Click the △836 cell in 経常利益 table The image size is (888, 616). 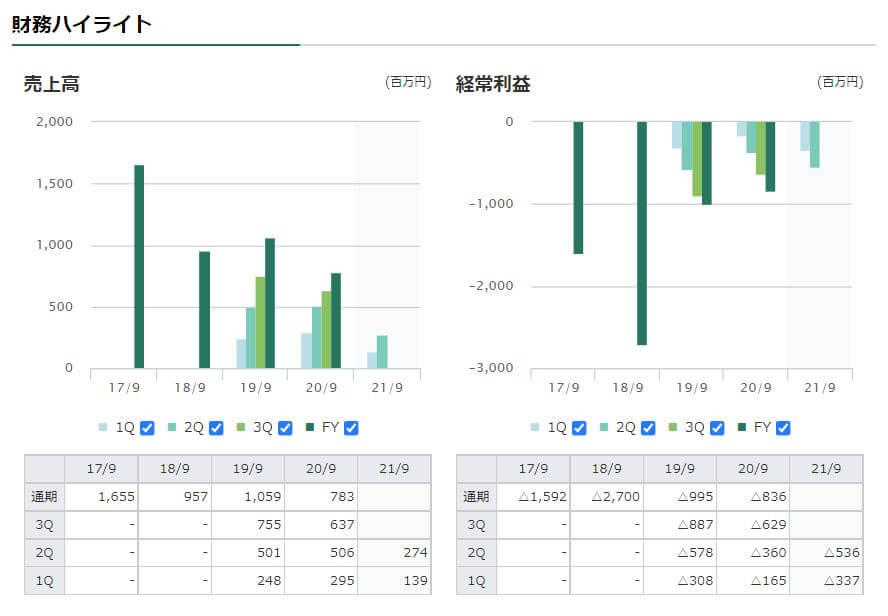coord(753,497)
